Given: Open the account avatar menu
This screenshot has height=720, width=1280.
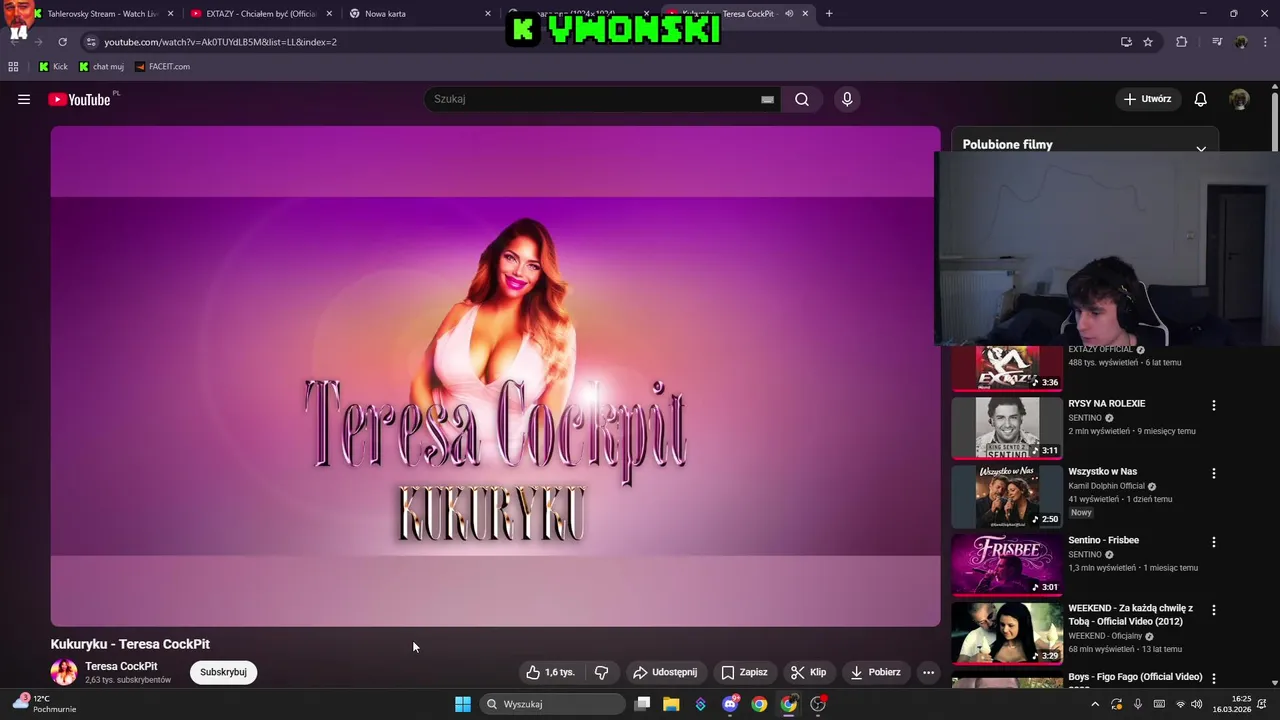Looking at the screenshot, I should point(1239,99).
